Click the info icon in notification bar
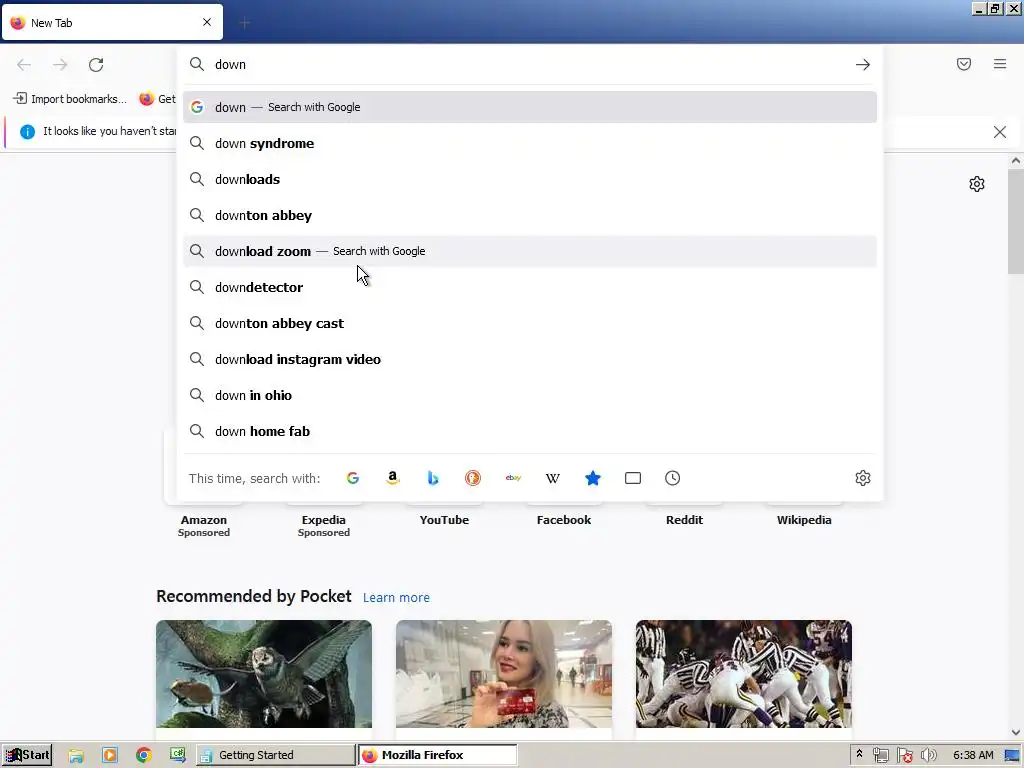 coord(27,132)
